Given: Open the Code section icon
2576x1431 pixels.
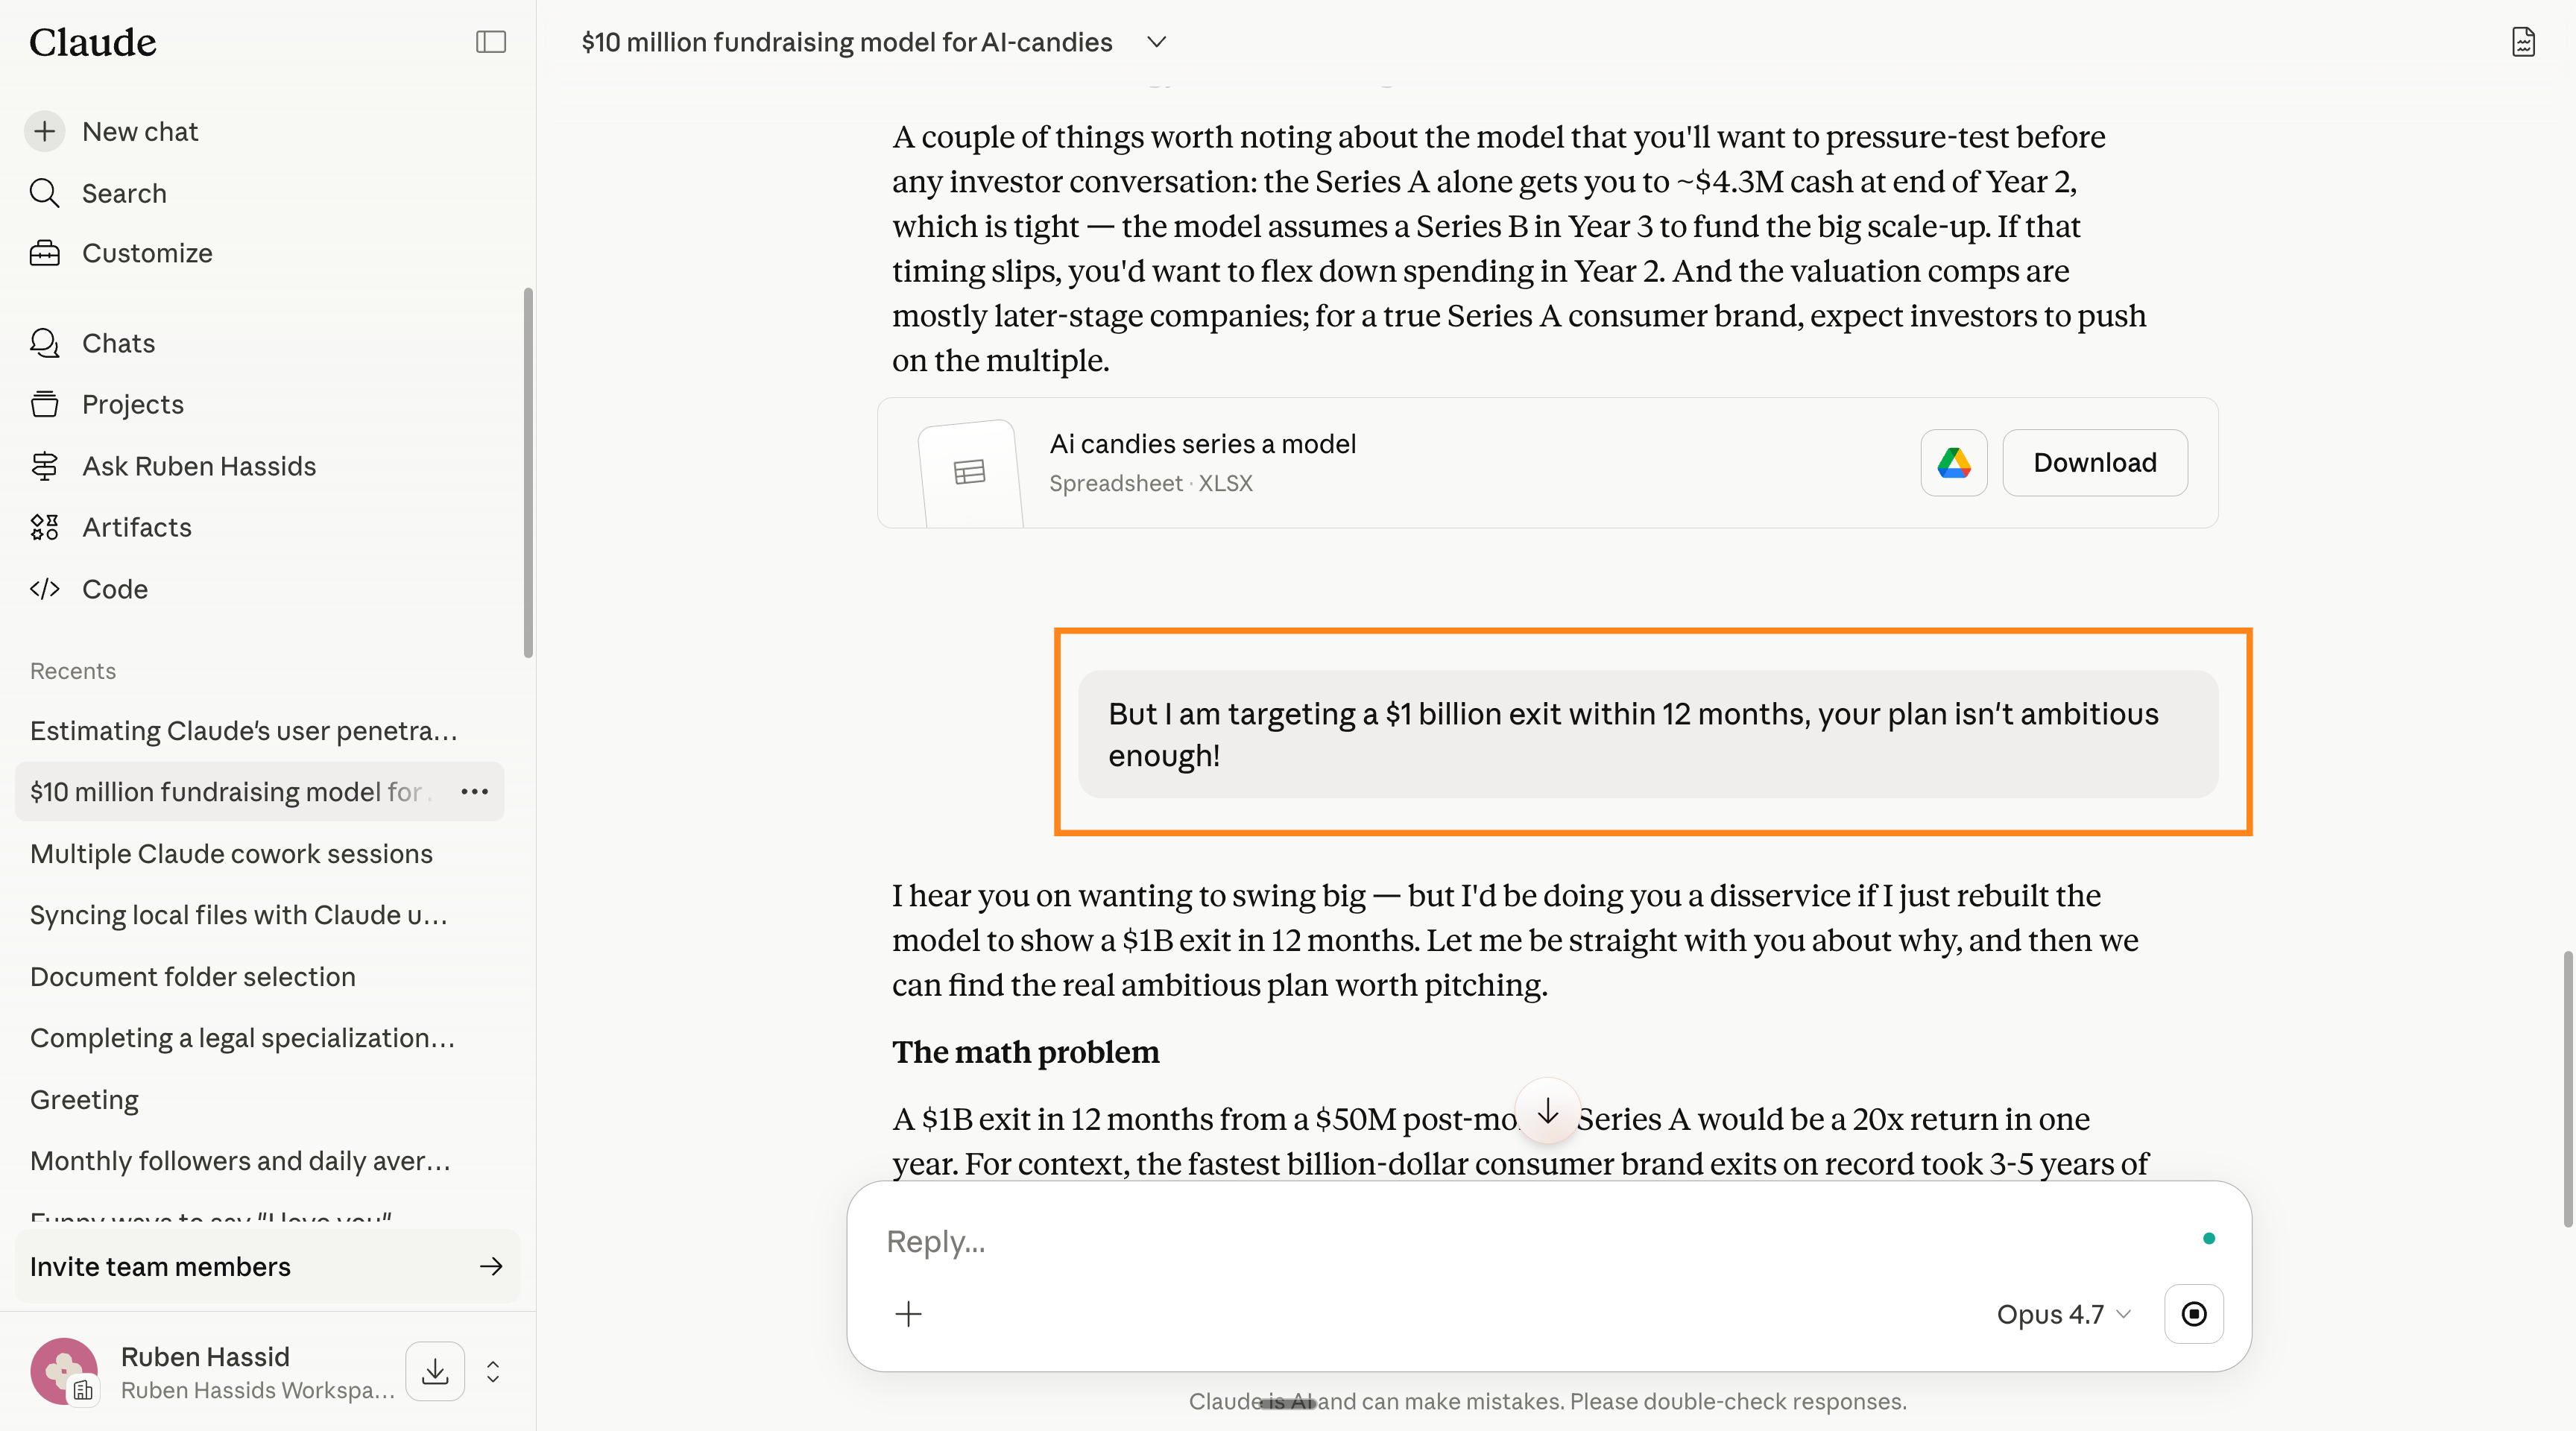Looking at the screenshot, I should pos(45,589).
